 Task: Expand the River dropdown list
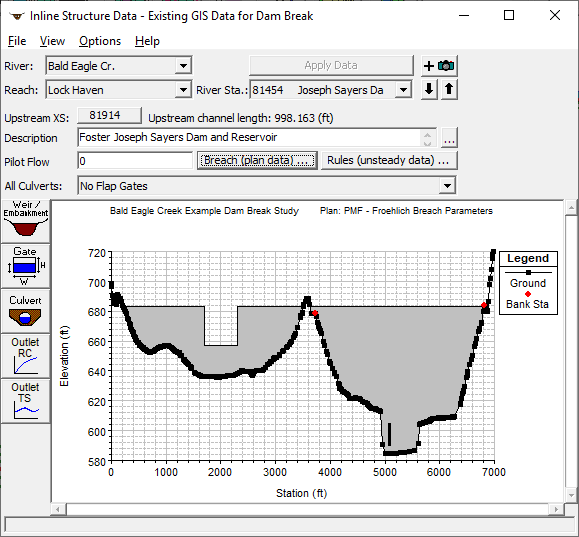183,66
